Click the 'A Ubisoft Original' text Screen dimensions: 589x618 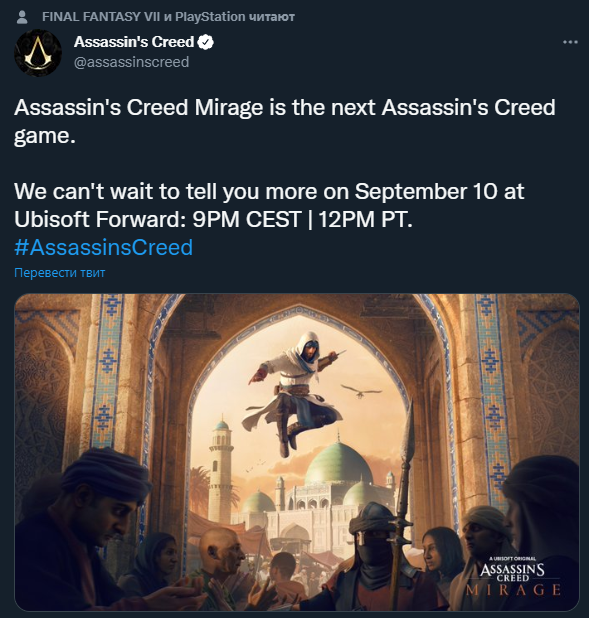point(513,558)
